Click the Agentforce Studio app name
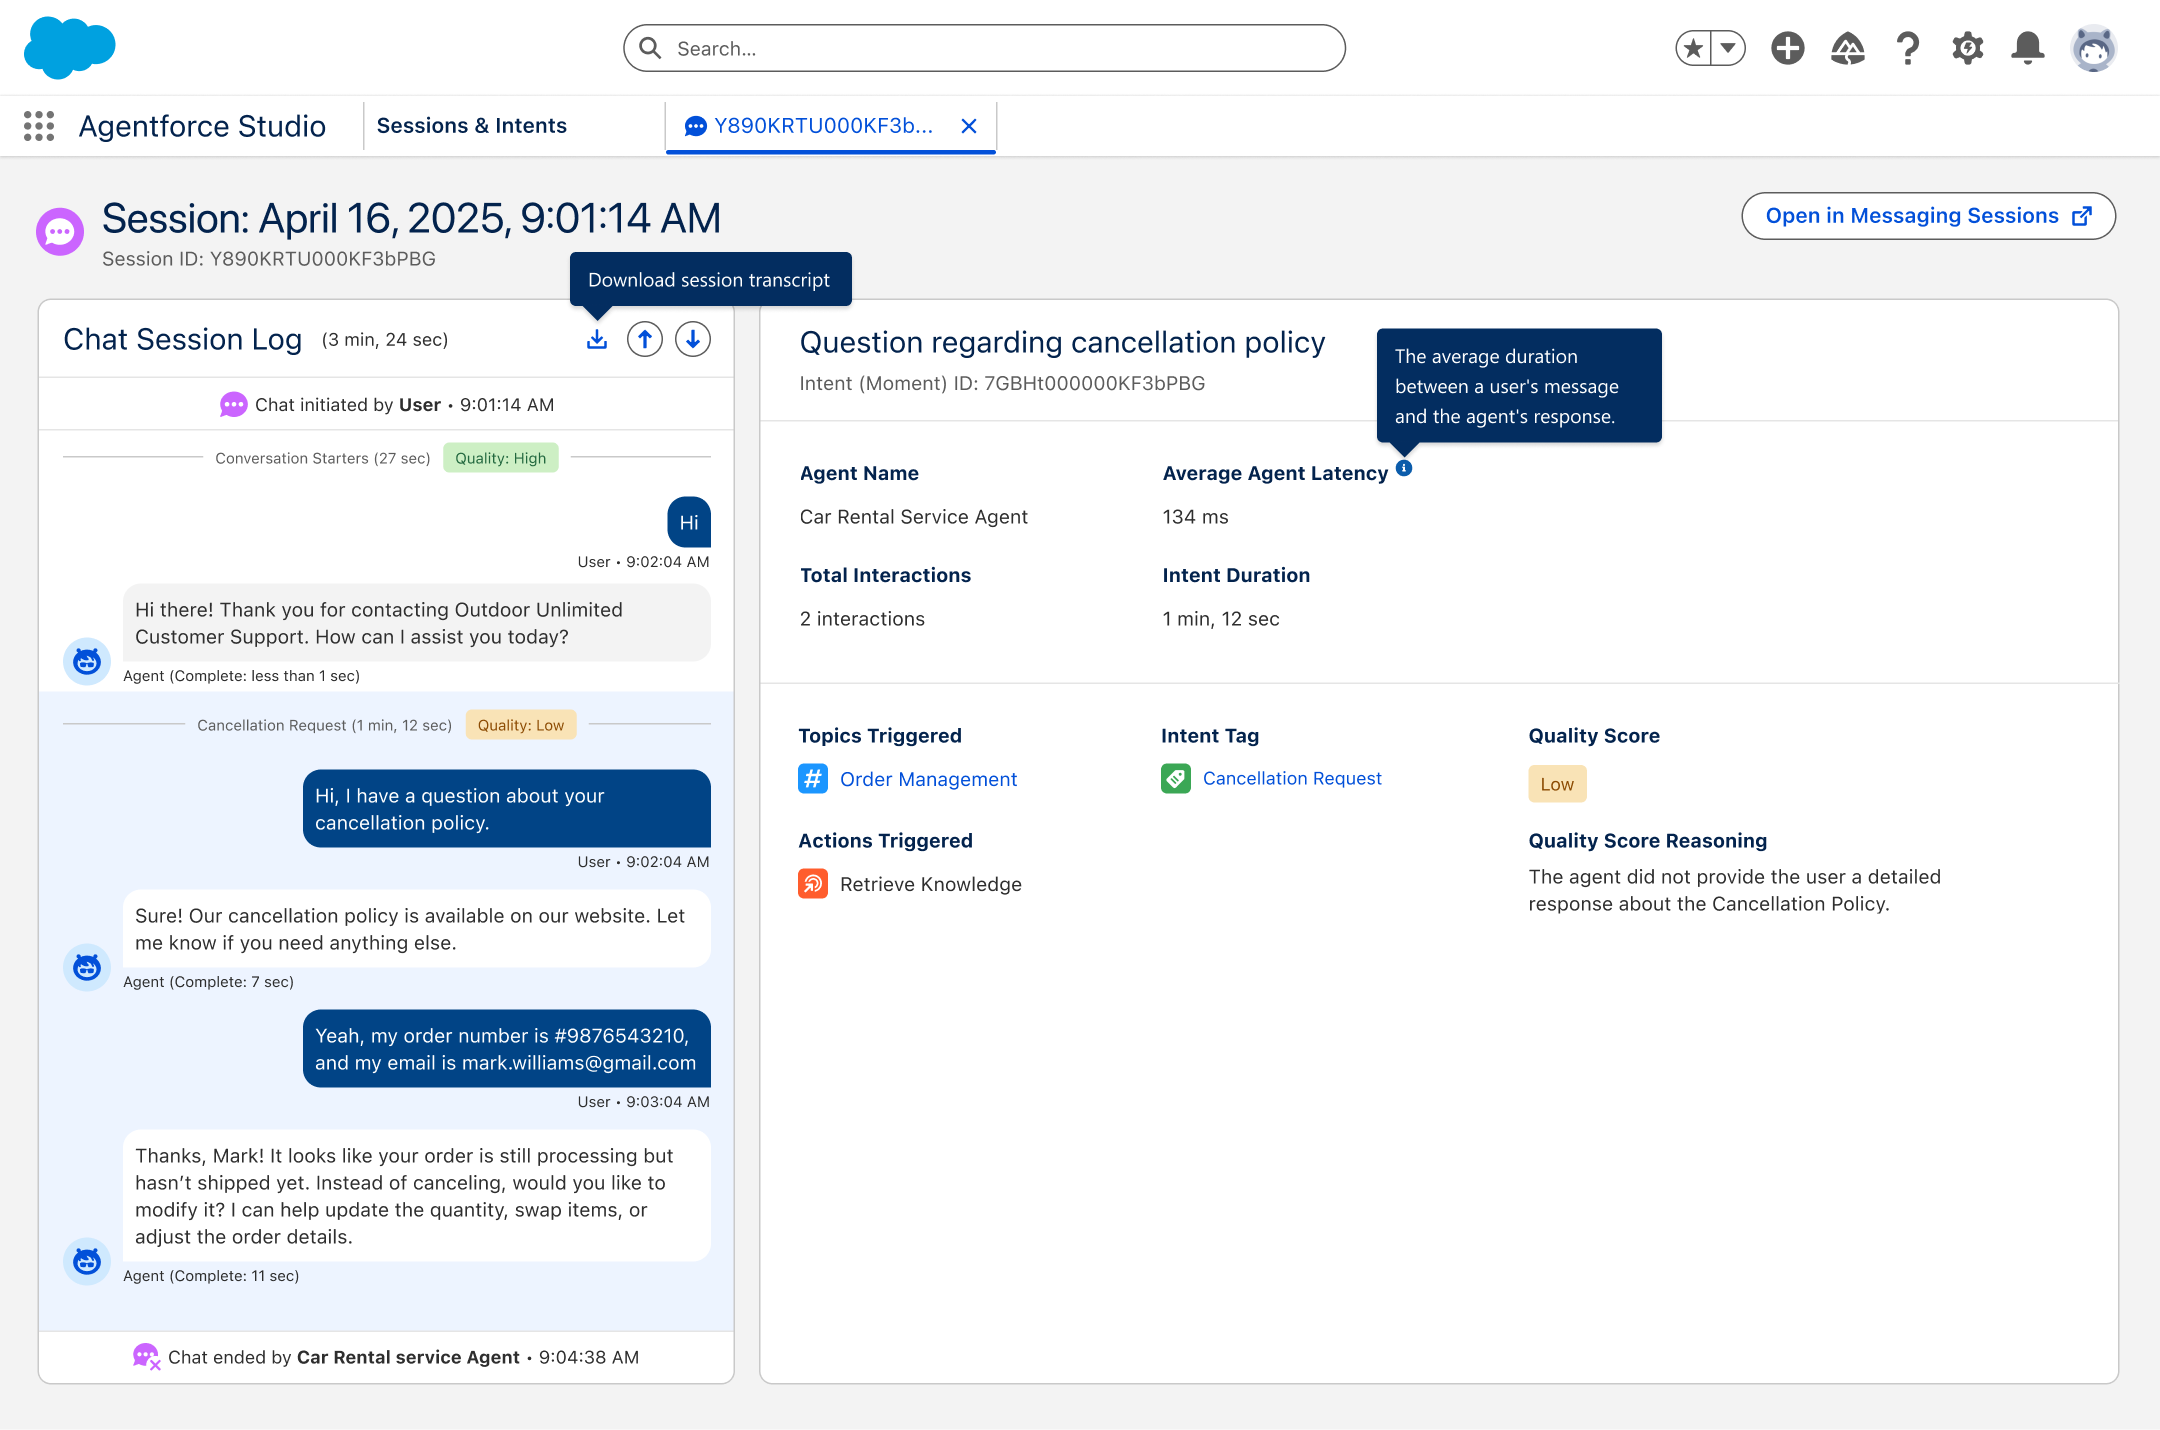This screenshot has width=2160, height=1430. [202, 126]
